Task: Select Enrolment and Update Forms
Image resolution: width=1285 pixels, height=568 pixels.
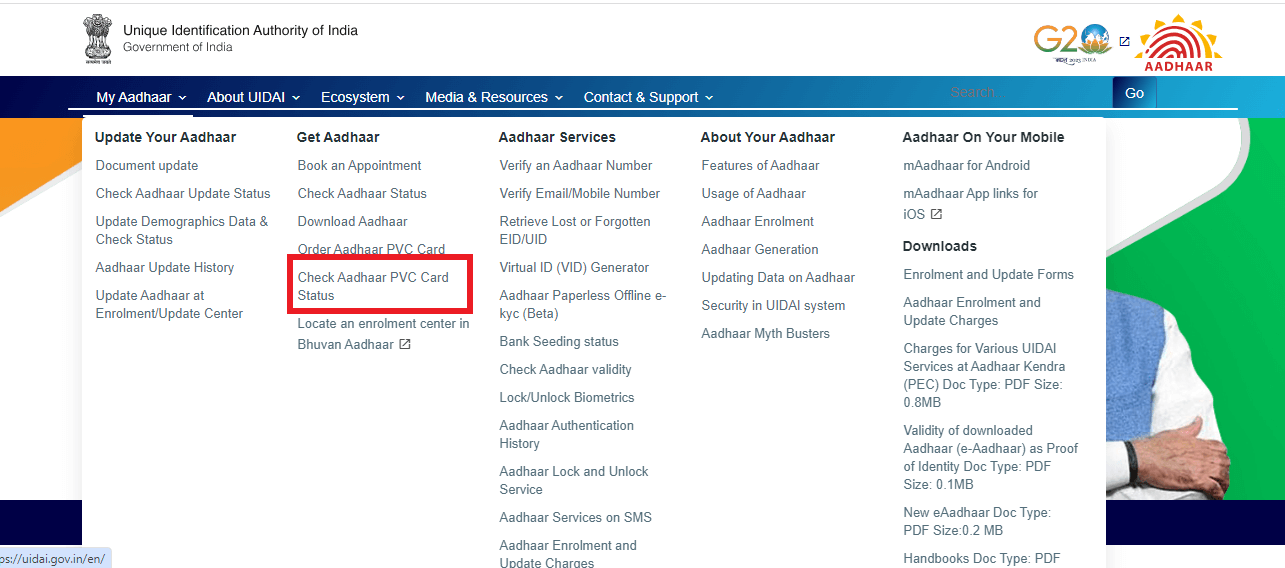Action: [x=989, y=275]
